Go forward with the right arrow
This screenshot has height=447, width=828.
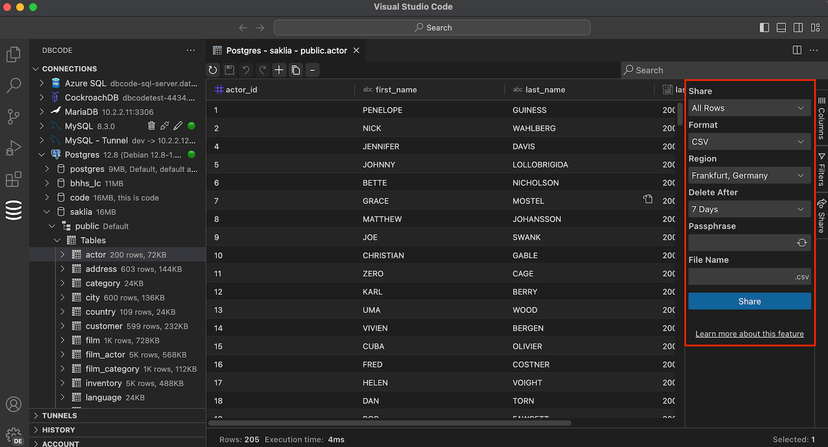tap(260, 27)
